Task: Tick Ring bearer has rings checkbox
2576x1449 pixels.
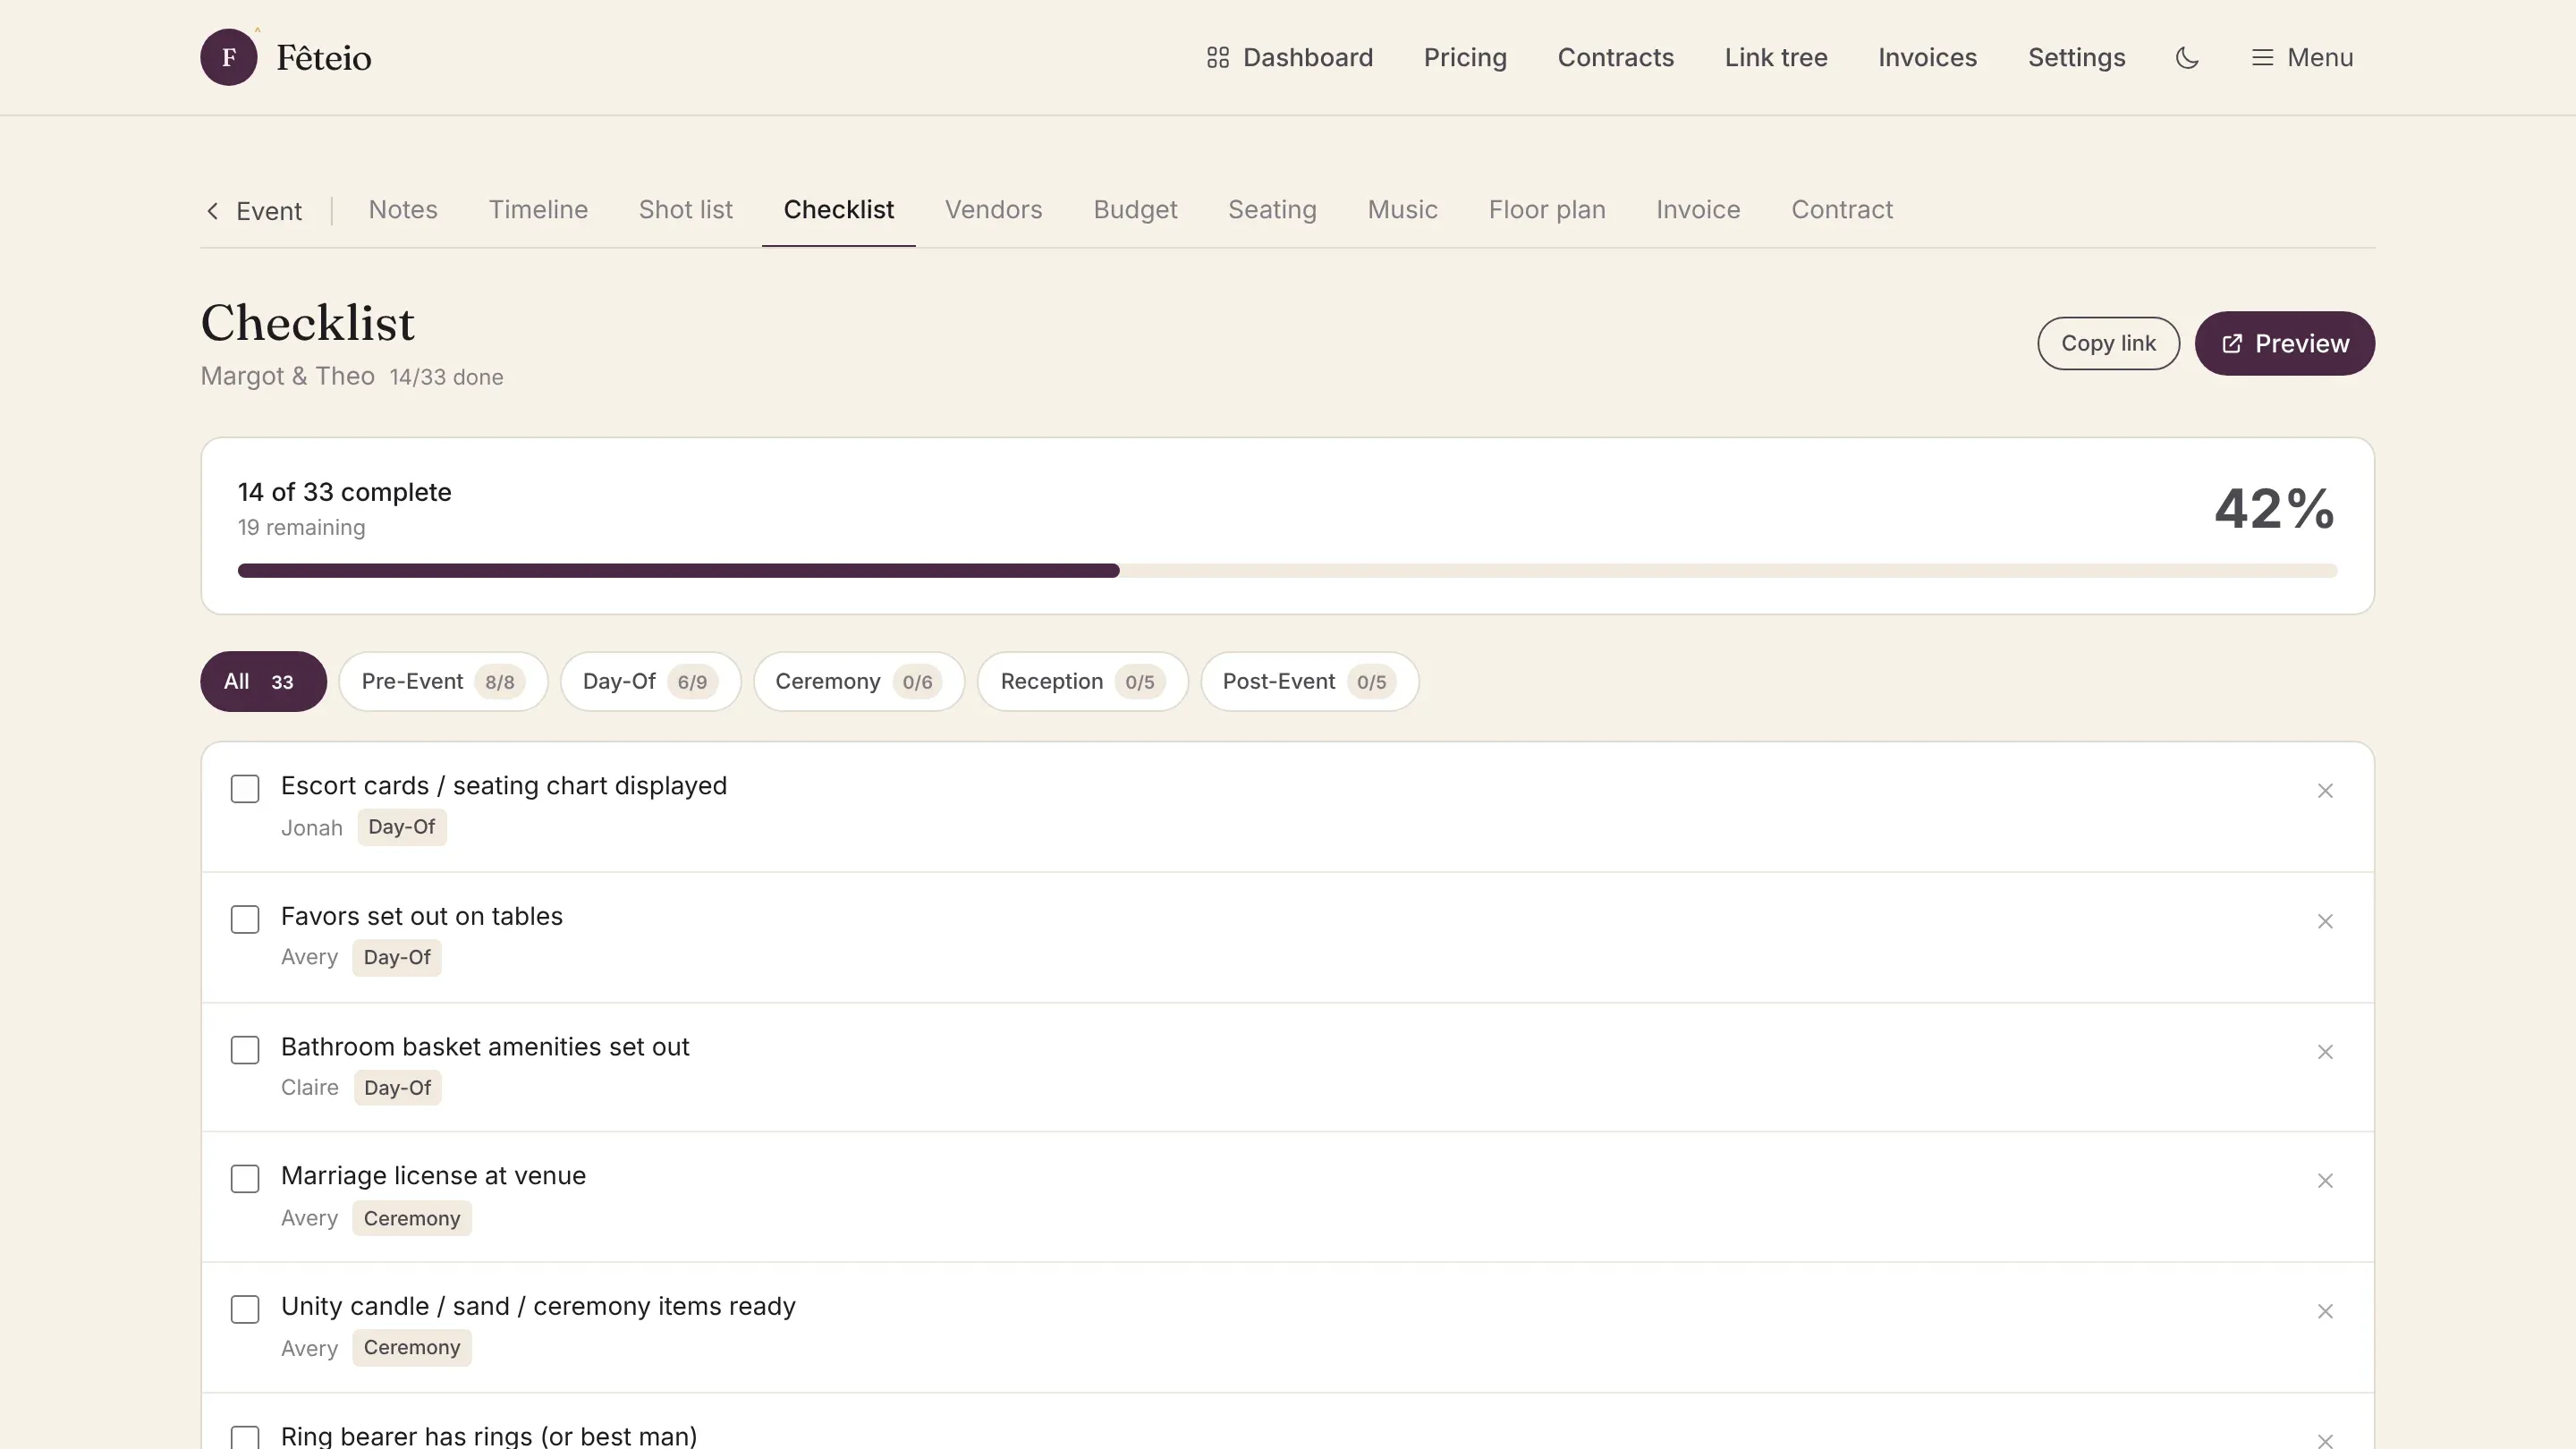Action: tap(245, 1438)
